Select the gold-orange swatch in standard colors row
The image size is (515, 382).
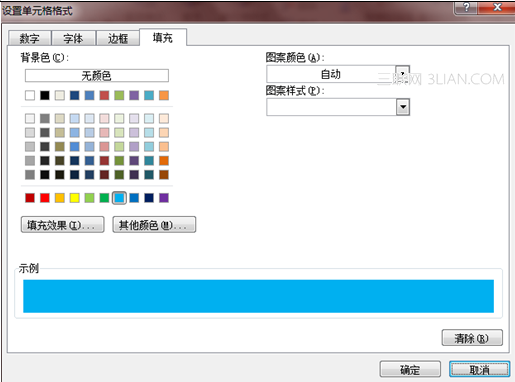pyautogui.click(x=60, y=198)
